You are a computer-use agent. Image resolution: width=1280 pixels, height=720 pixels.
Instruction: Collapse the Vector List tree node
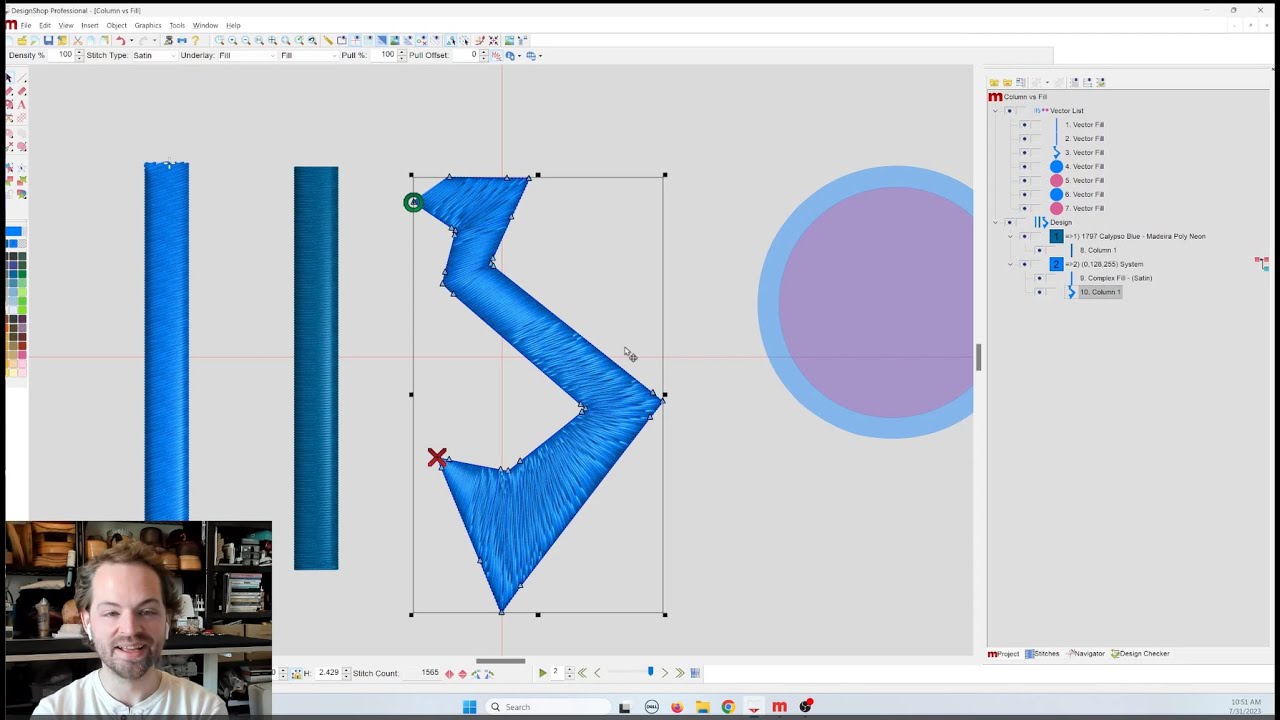tap(995, 111)
